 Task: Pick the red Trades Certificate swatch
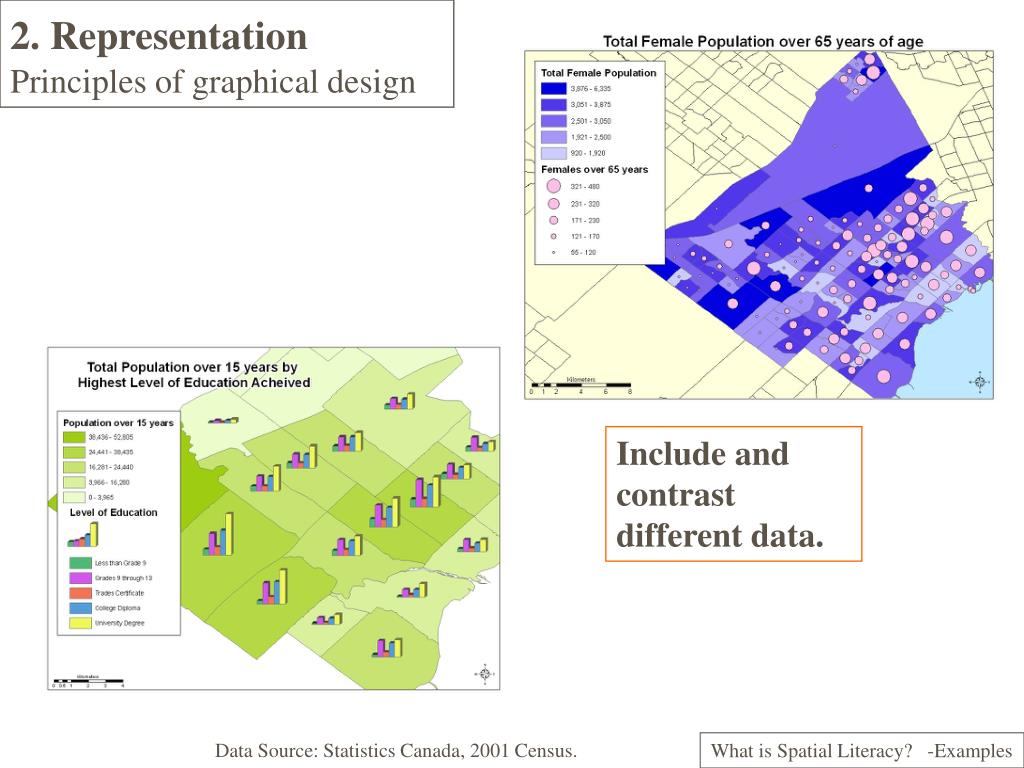pos(80,593)
